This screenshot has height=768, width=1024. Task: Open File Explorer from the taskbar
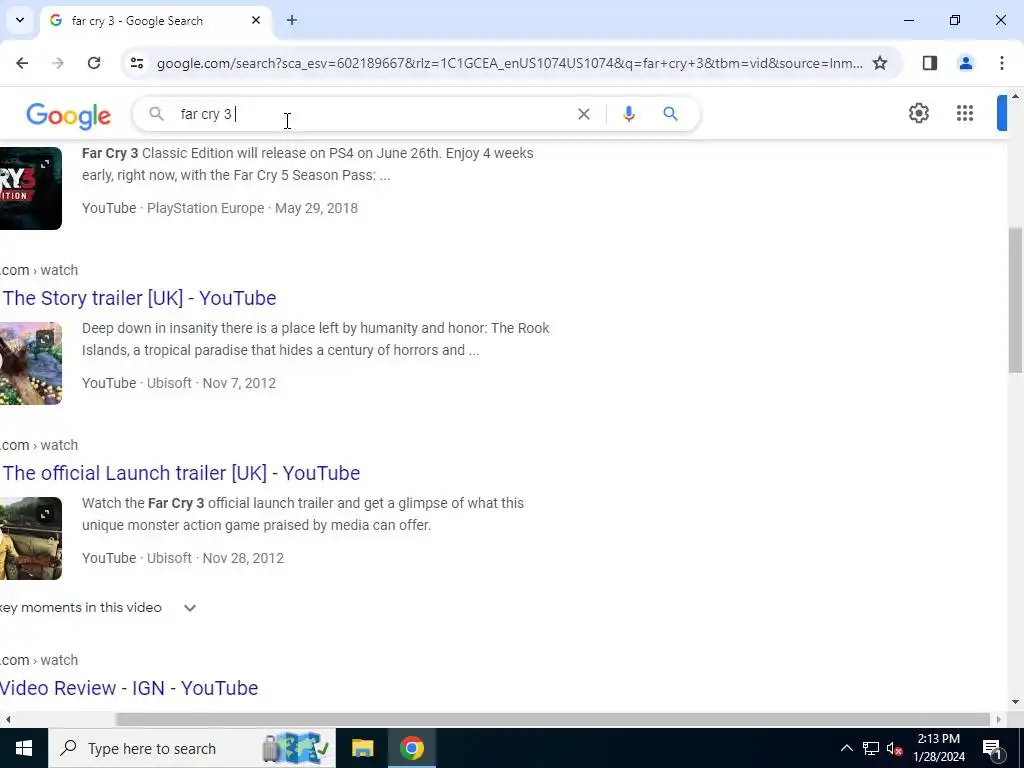[362, 748]
